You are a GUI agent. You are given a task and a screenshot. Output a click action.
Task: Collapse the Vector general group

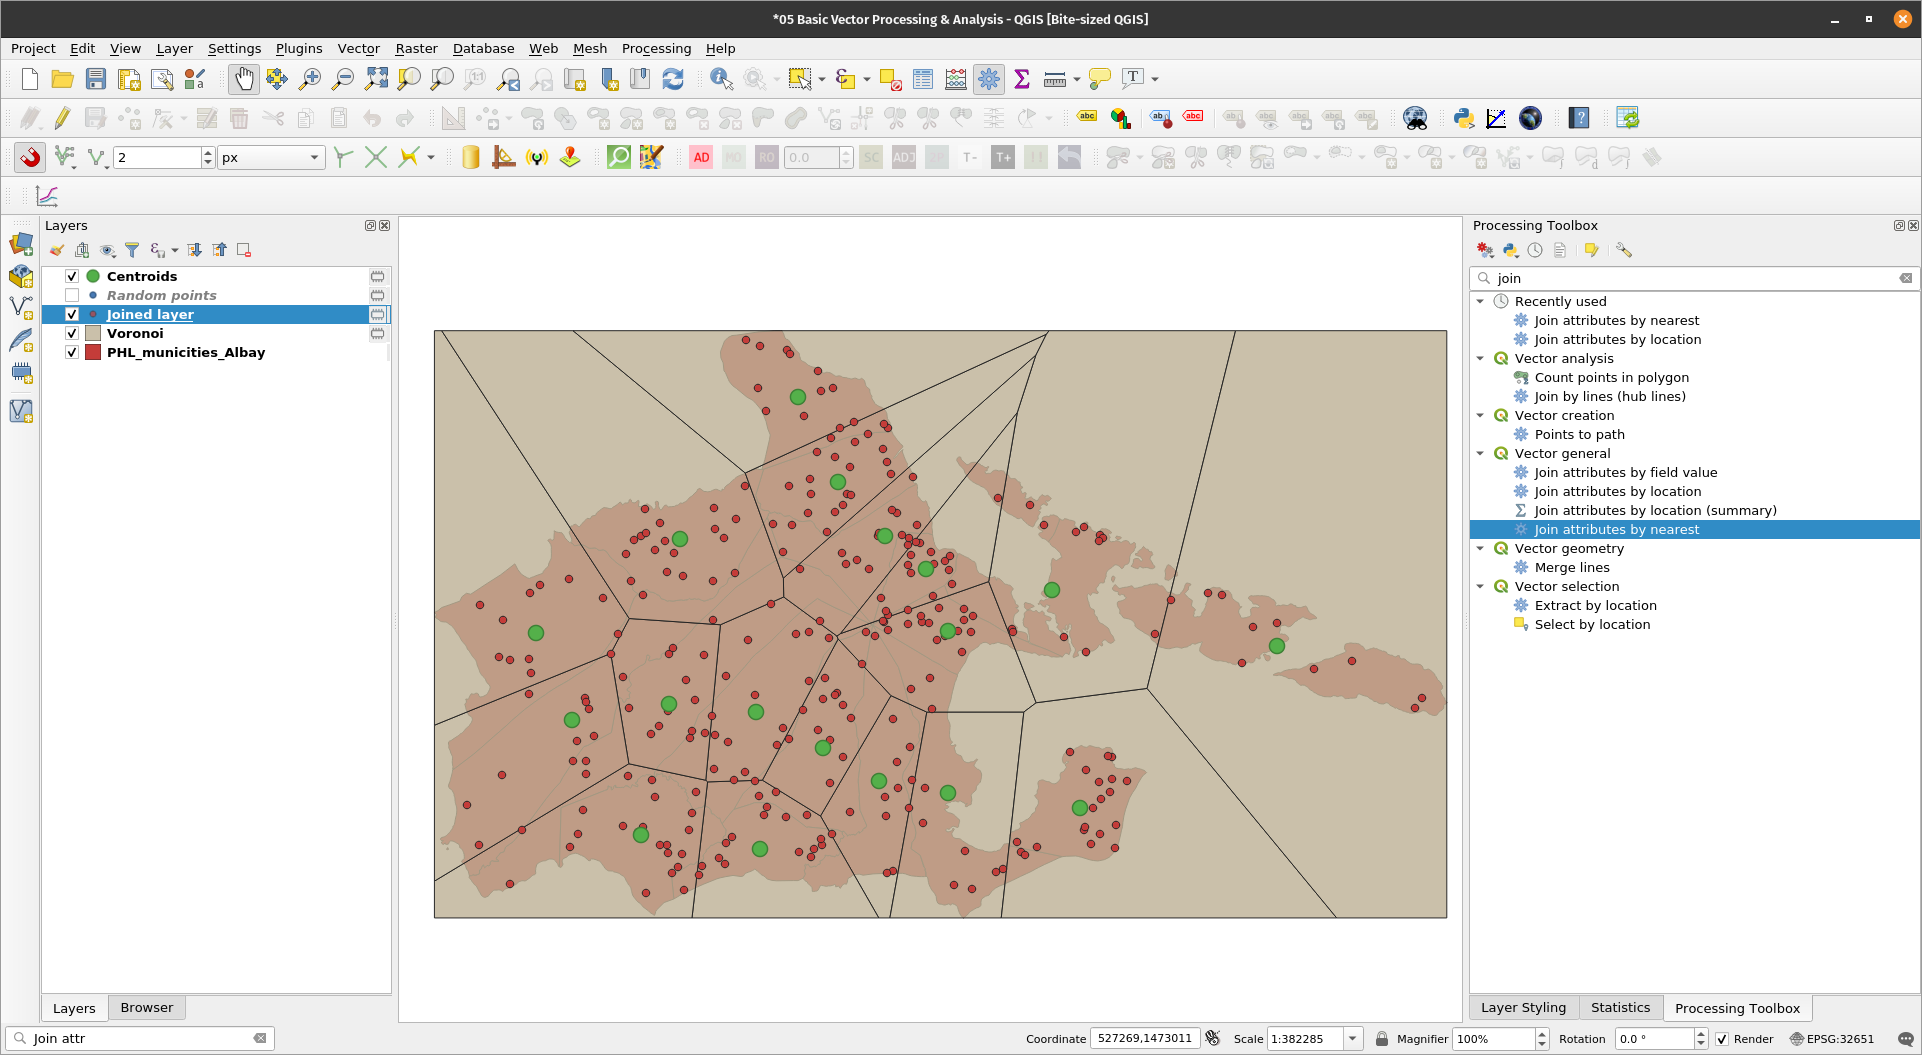pyautogui.click(x=1480, y=453)
